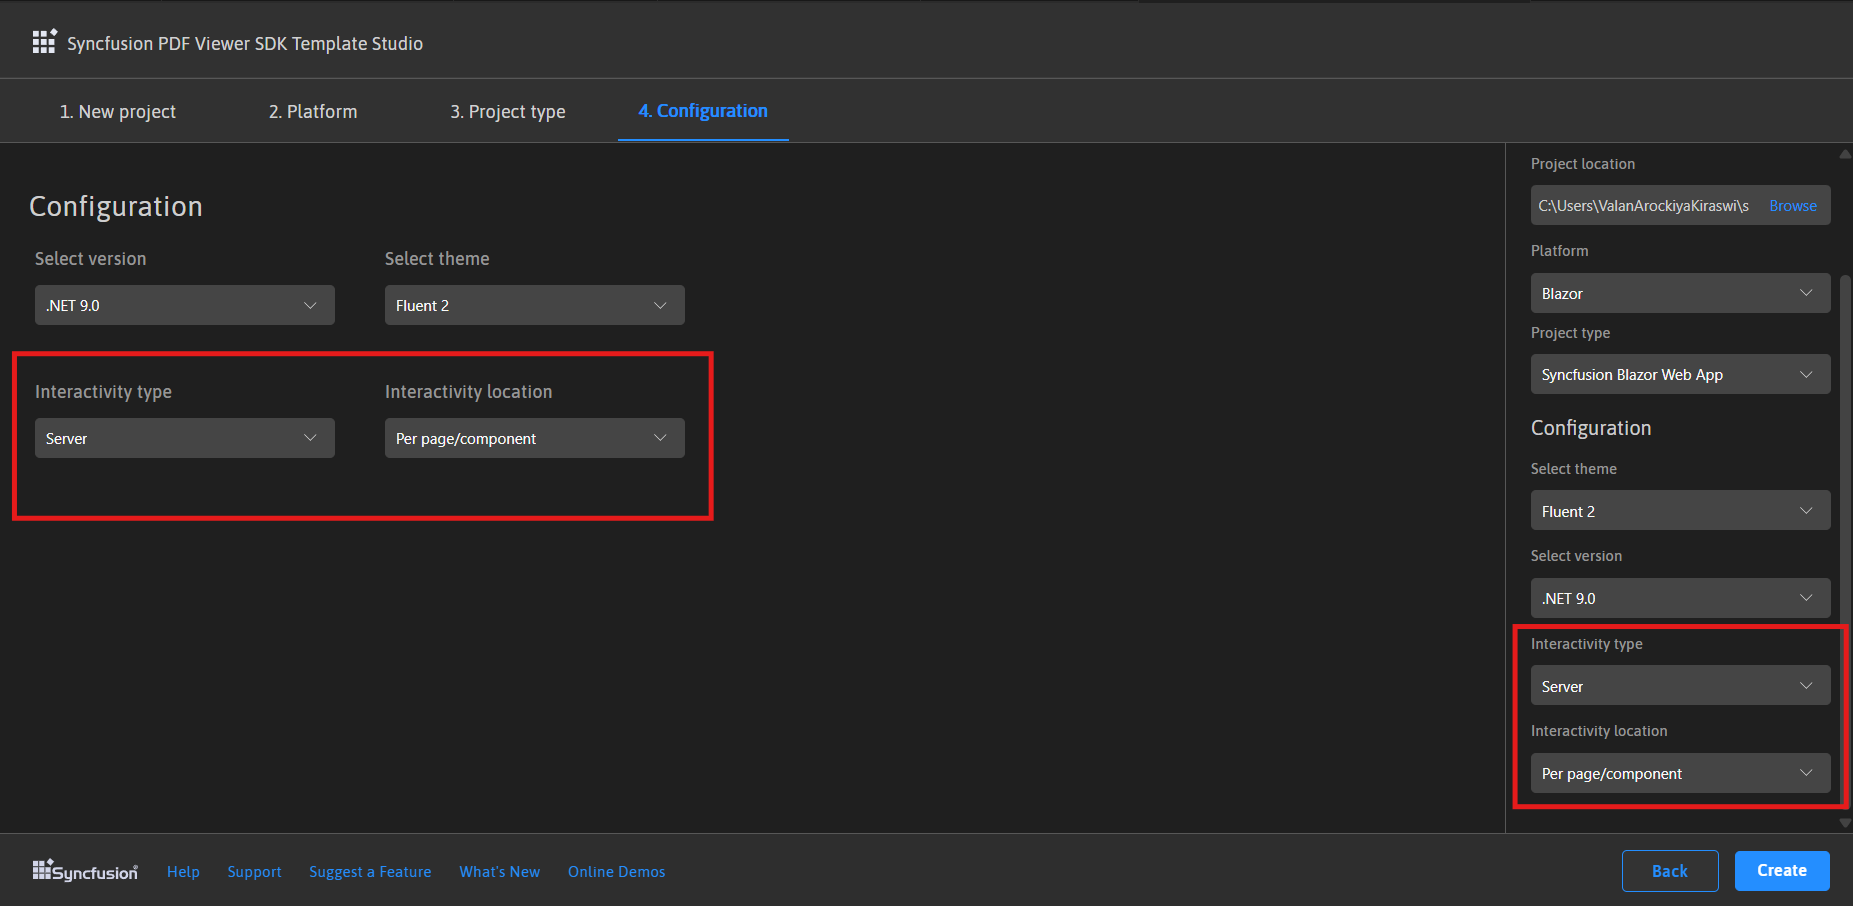Select the 4. Configuration tab
The image size is (1853, 906).
coord(703,111)
